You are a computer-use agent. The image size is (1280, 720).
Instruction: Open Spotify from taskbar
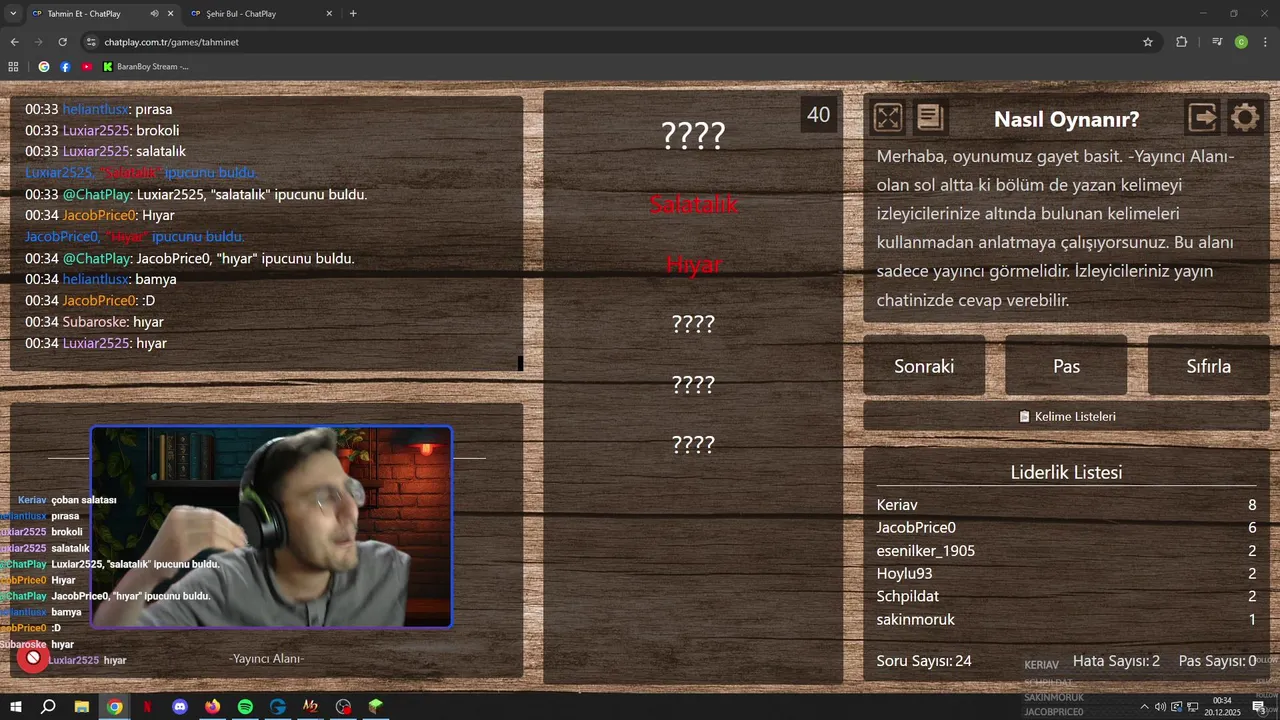click(x=245, y=707)
